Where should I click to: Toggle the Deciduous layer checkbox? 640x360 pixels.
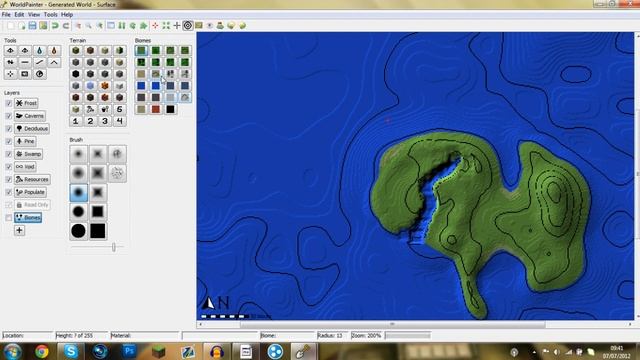[x=9, y=129]
